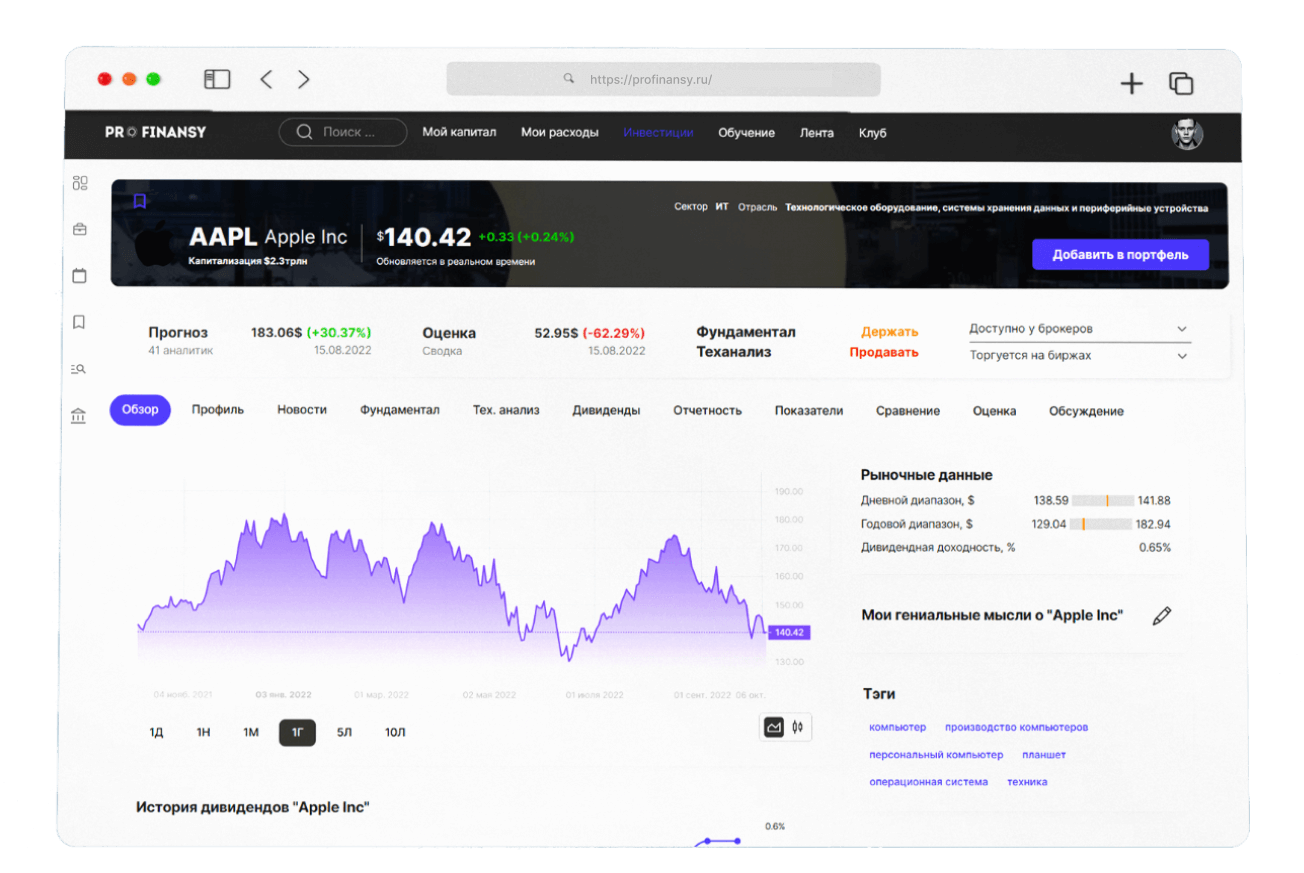
Task: Focus the 'Поиск ...' search field
Action: point(343,132)
